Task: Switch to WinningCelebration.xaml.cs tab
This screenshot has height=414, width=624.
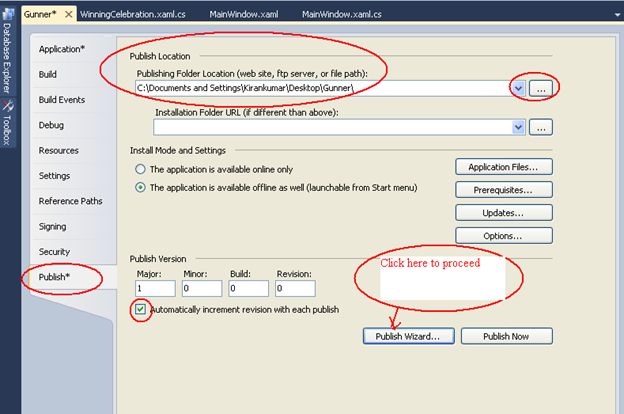Action: click(x=133, y=14)
